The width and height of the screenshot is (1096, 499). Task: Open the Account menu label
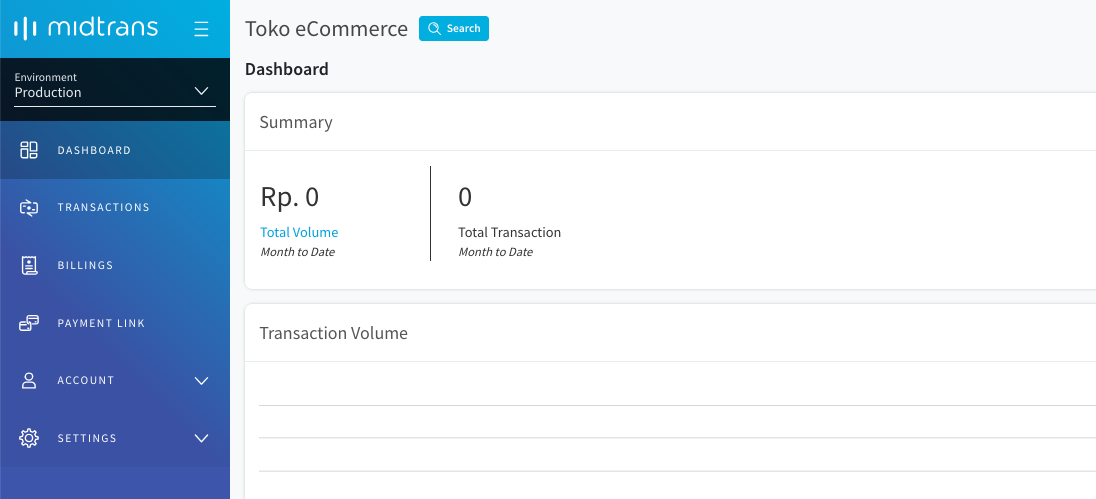[86, 381]
